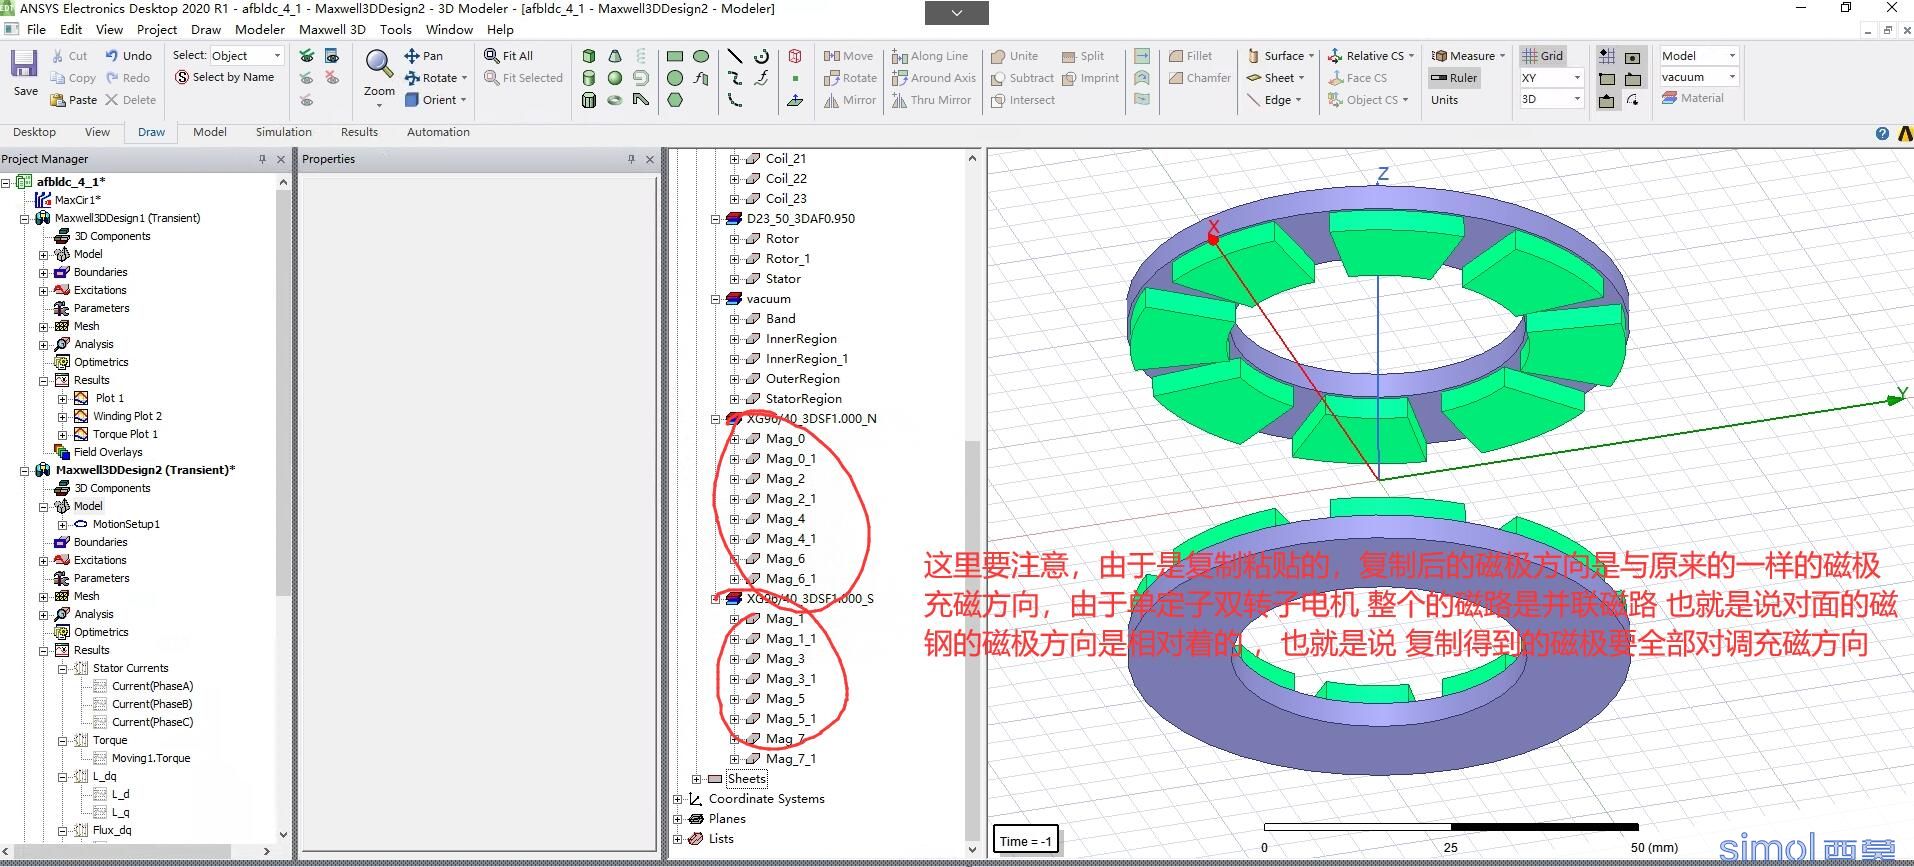This screenshot has height=867, width=1914.
Task: Open the Modeler menu
Action: tap(260, 30)
